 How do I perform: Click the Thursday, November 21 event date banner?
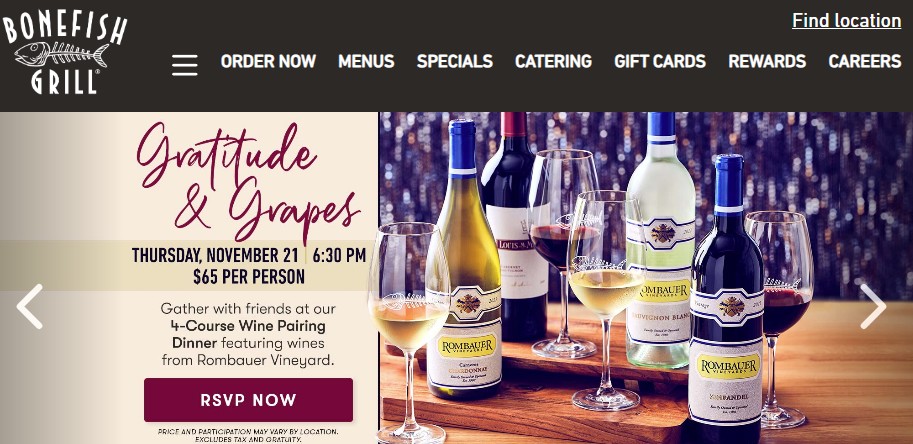click(249, 265)
